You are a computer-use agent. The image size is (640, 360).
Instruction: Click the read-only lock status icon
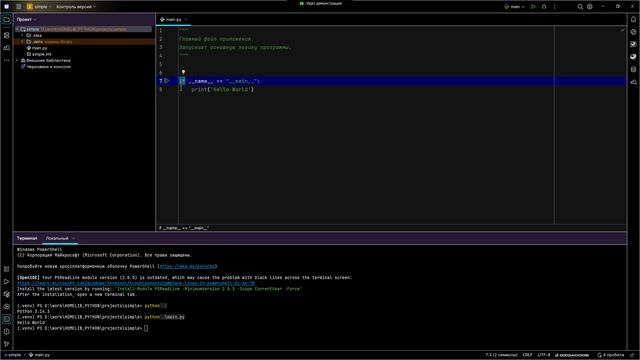click(x=631, y=355)
